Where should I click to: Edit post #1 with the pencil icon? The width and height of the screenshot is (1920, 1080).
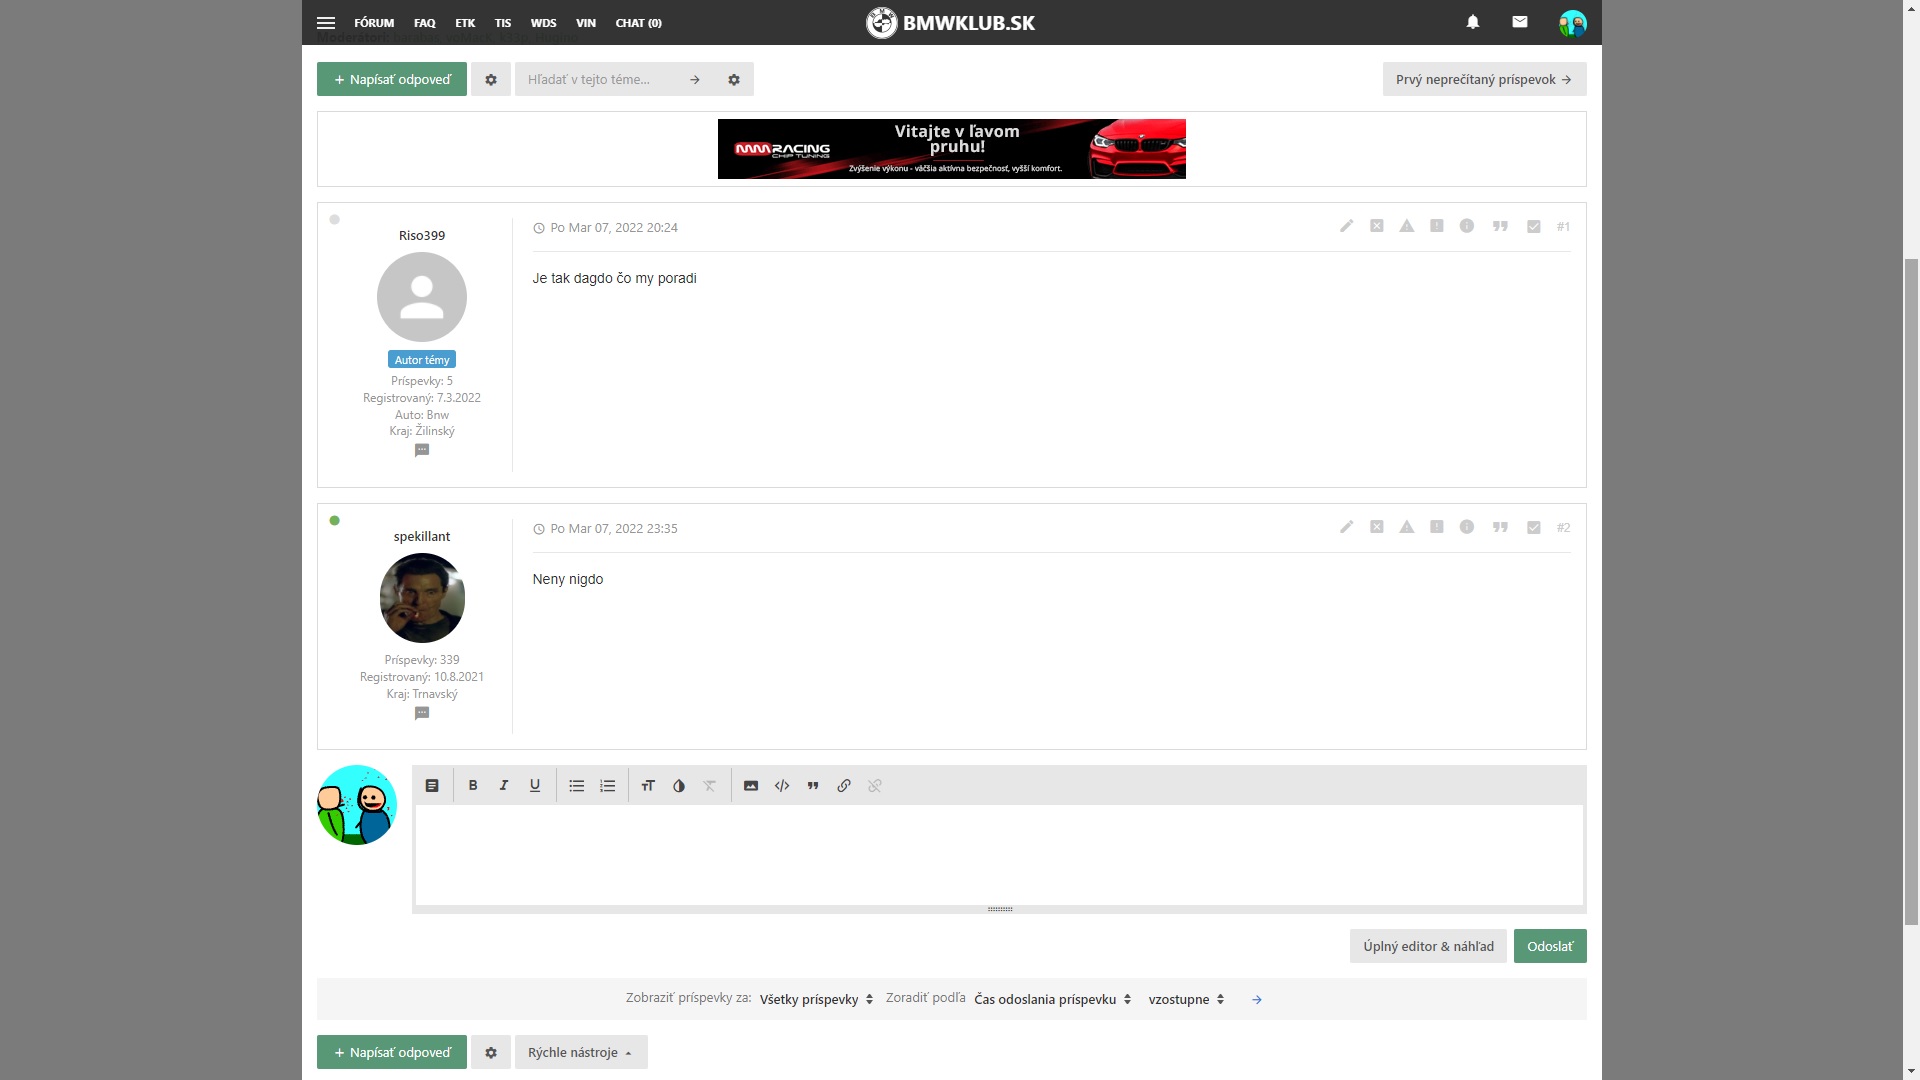pyautogui.click(x=1346, y=226)
